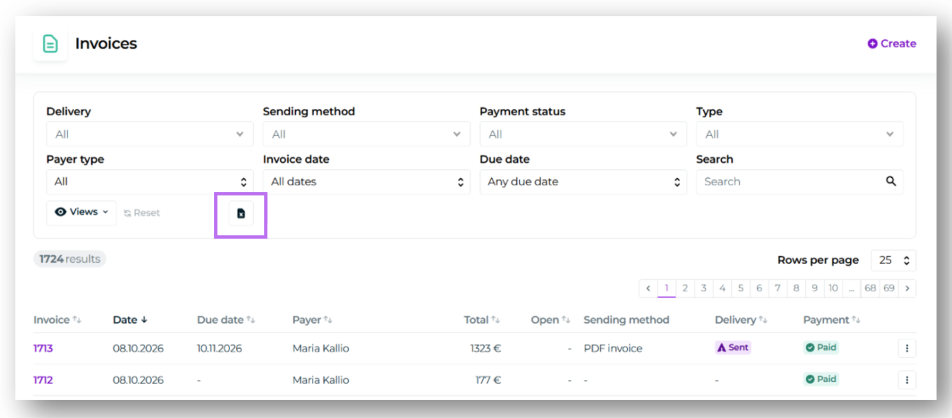This screenshot has width=952, height=418.
Task: Go to page 6 in pagination
Action: (x=759, y=288)
